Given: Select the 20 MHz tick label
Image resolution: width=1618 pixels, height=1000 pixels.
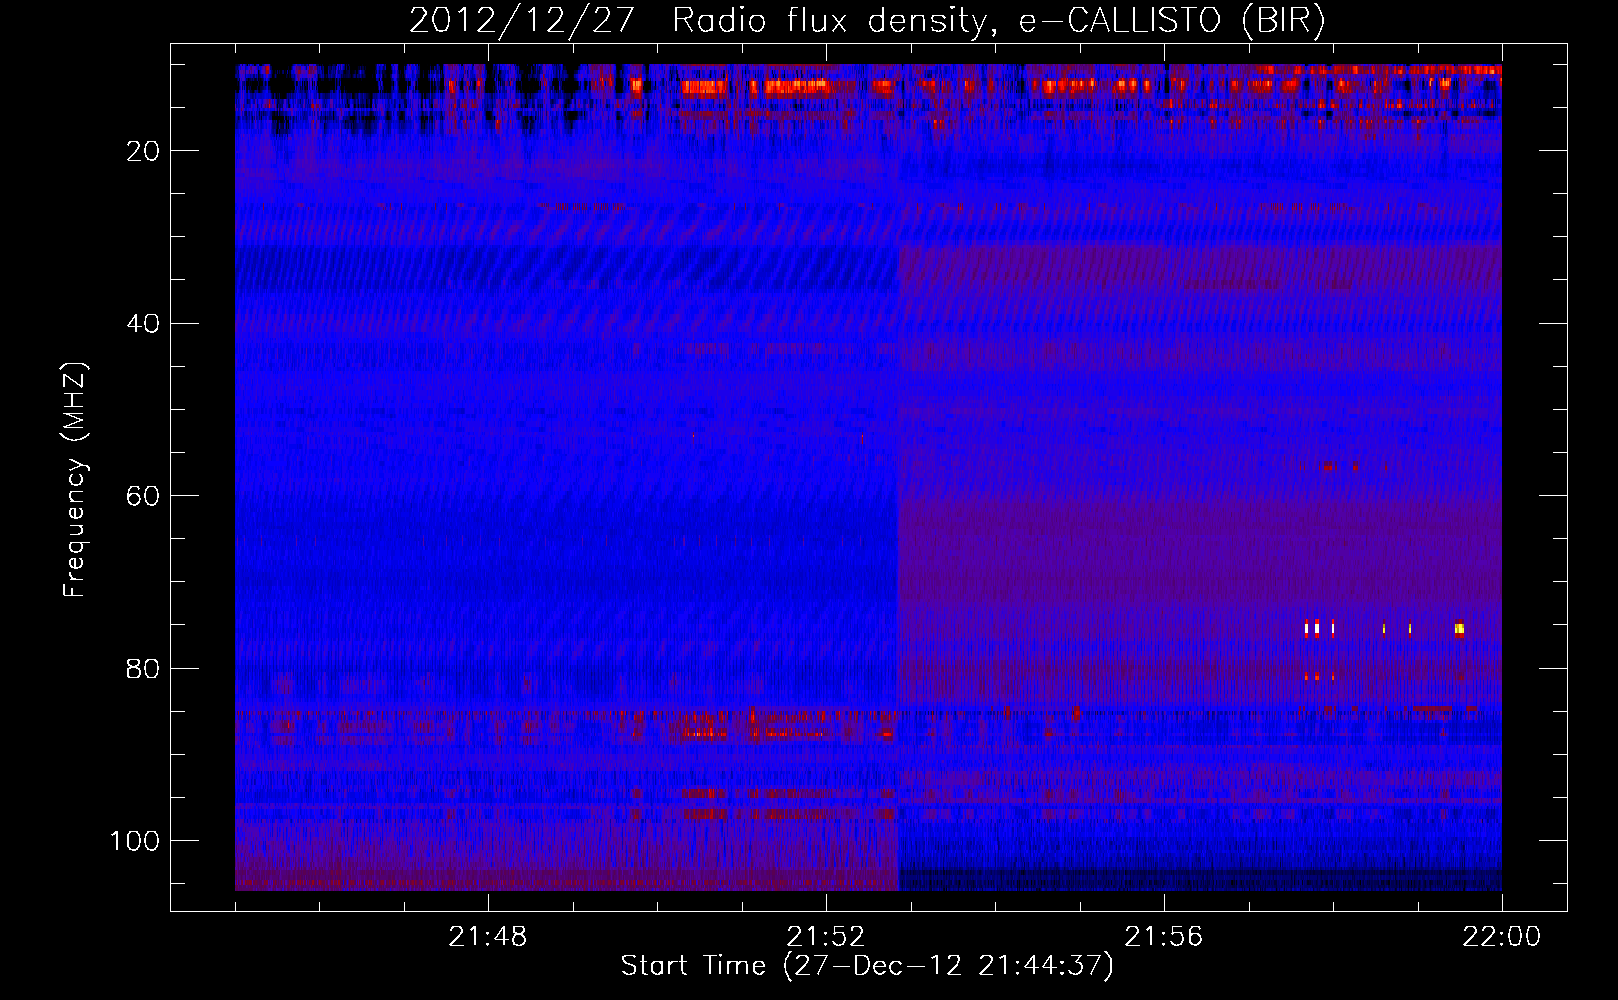Looking at the screenshot, I should pyautogui.click(x=144, y=151).
